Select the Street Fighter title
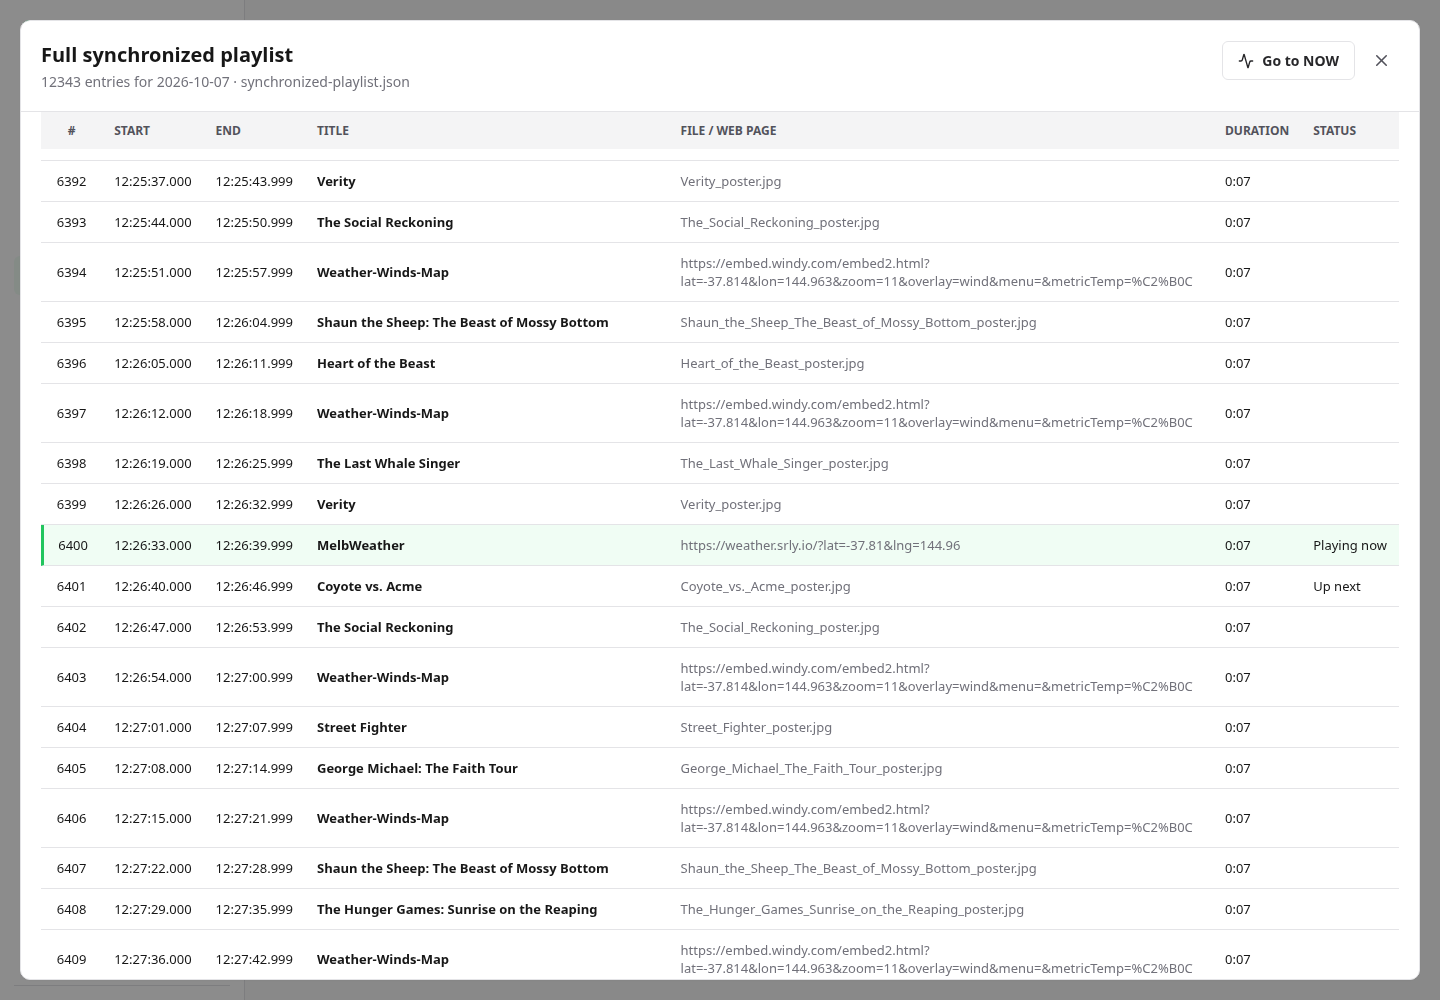The image size is (1440, 1000). point(362,728)
